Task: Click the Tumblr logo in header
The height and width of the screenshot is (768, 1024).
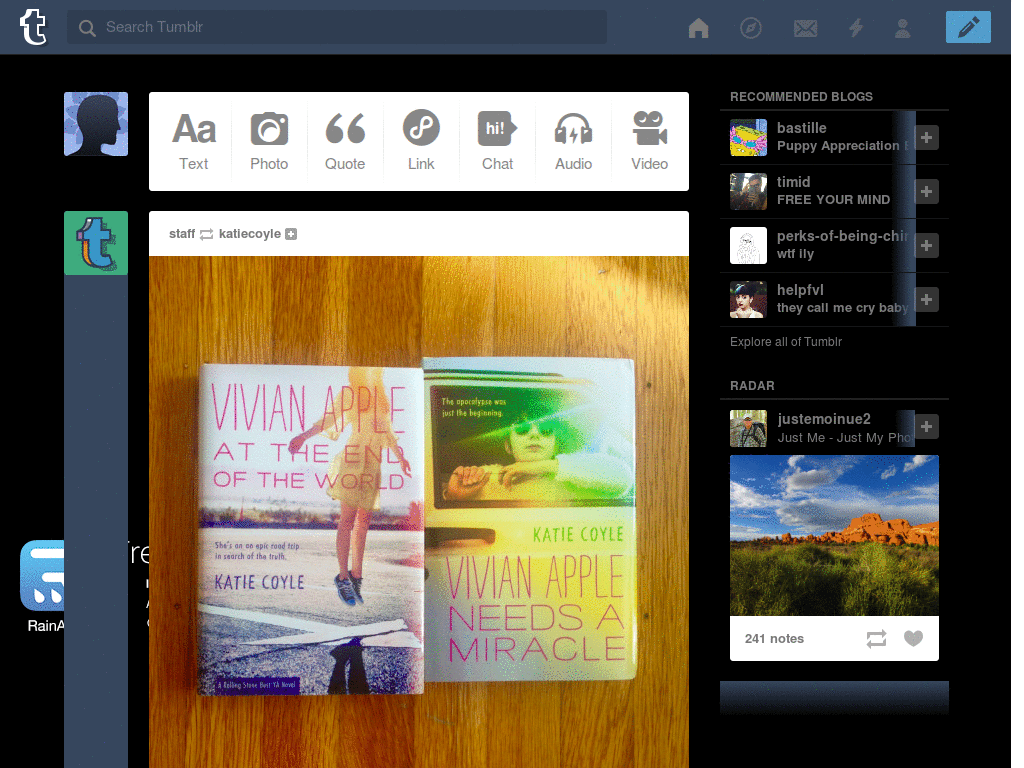Action: tap(33, 27)
